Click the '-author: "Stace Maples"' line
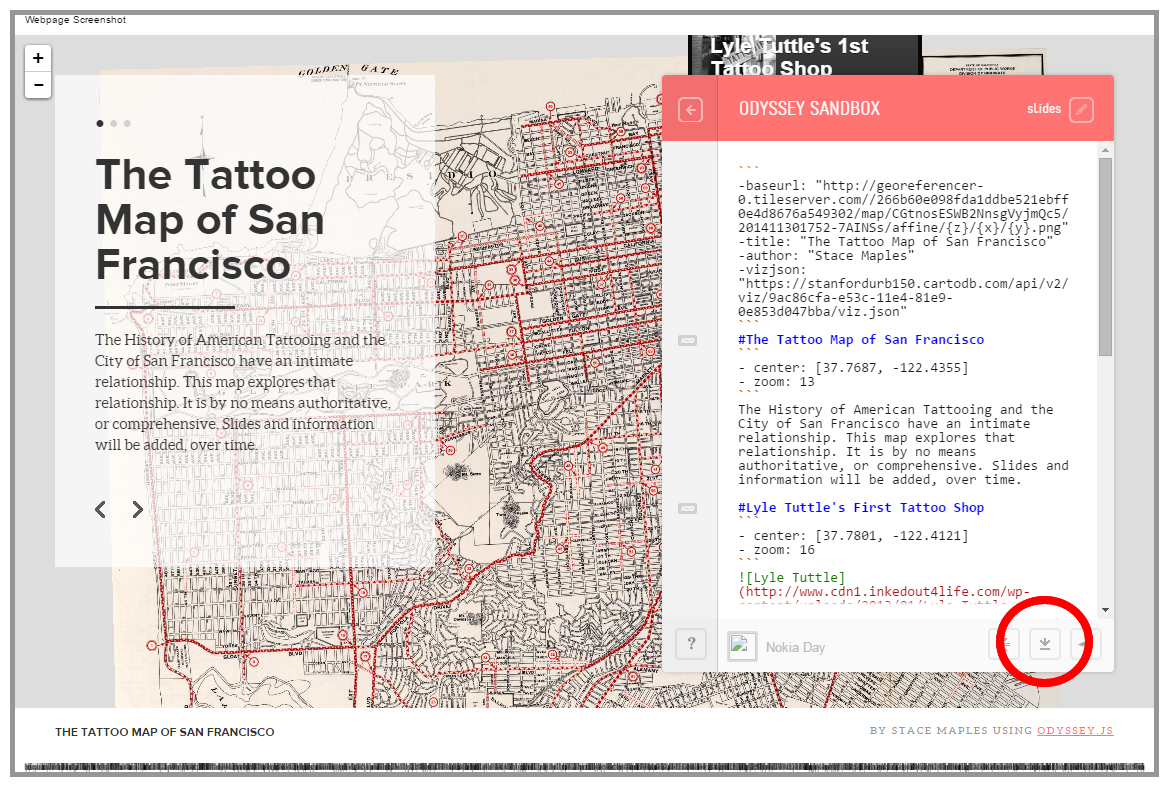1169x787 pixels. click(x=825, y=256)
